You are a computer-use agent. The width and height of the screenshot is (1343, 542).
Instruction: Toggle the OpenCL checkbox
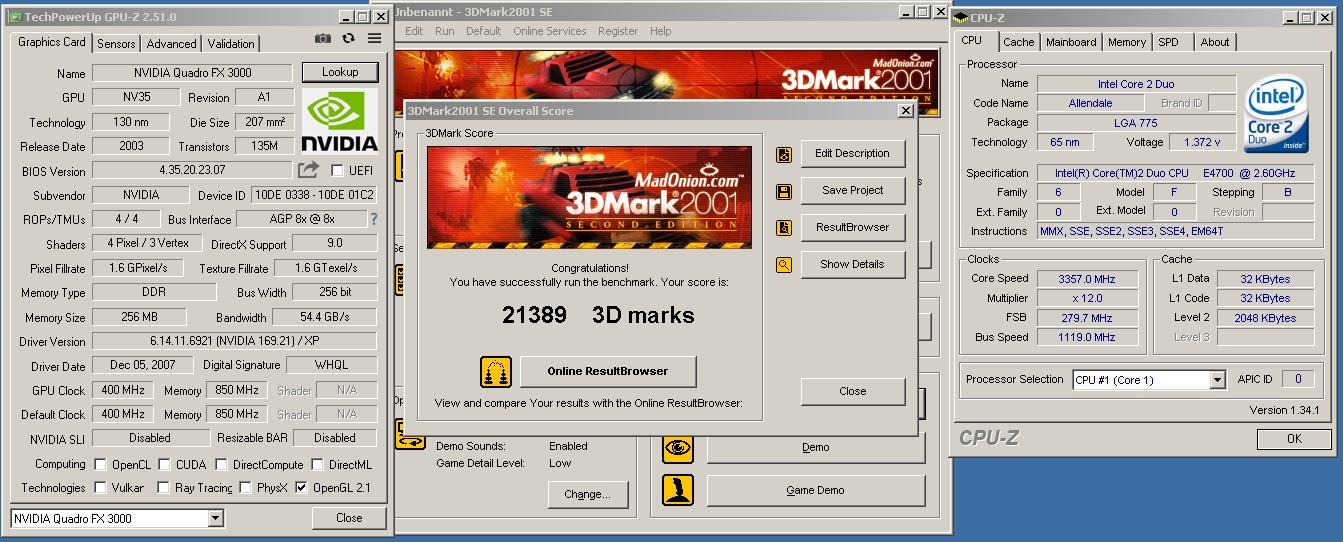click(100, 464)
